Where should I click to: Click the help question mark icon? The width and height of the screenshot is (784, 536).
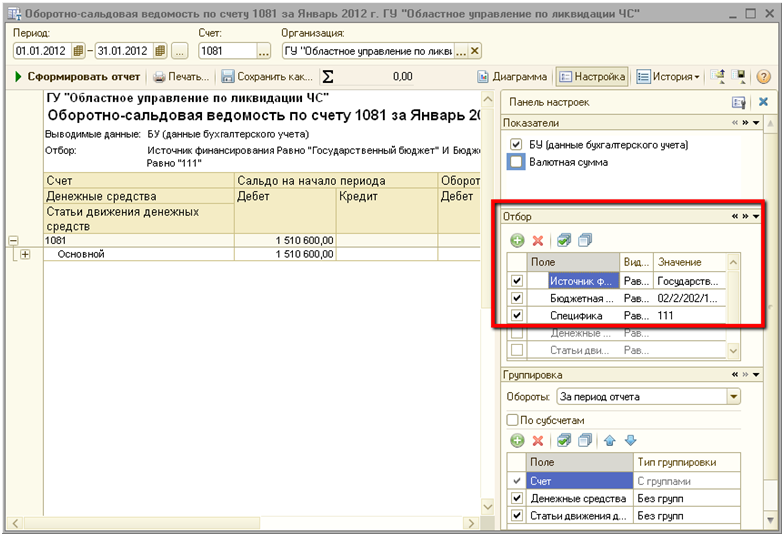pyautogui.click(x=764, y=77)
